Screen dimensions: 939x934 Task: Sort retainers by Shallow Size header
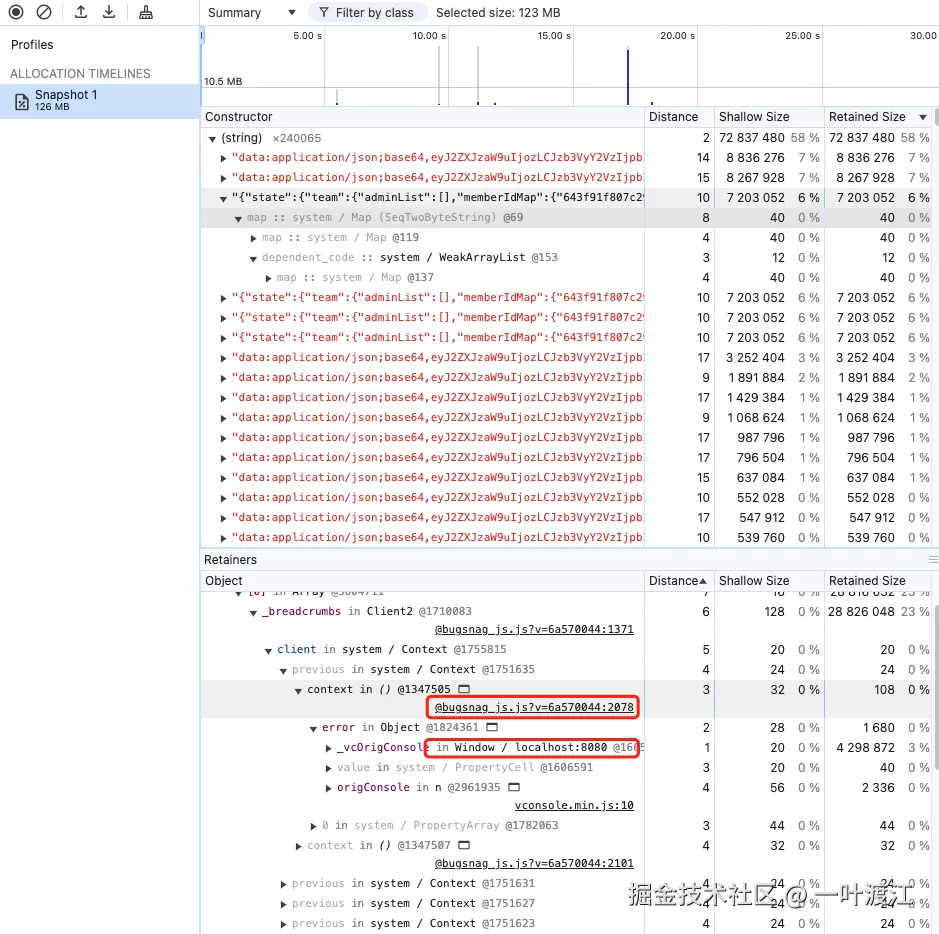769,581
